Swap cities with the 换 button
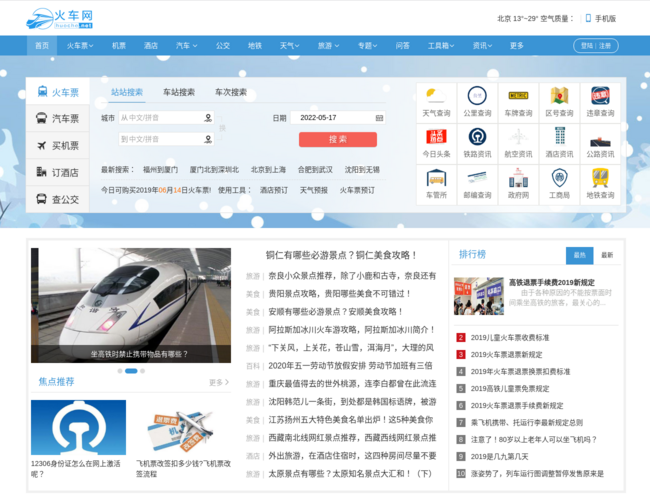Image resolution: width=650 pixels, height=500 pixels. point(223,129)
